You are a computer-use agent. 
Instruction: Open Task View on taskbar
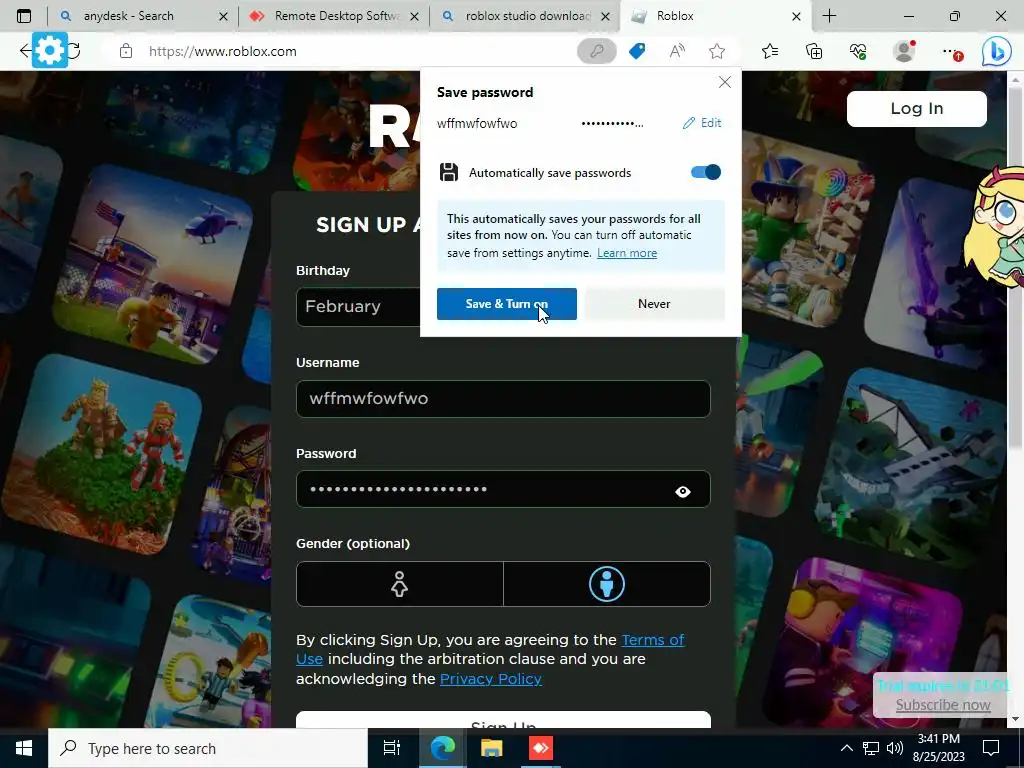point(392,748)
